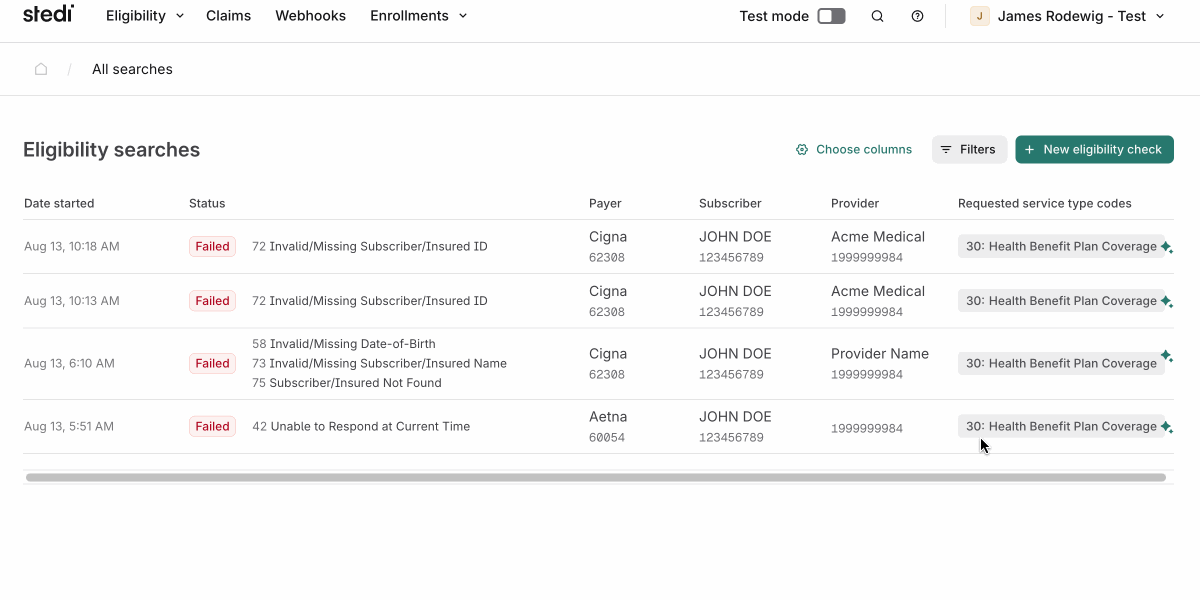Click the New eligibility check button
1200x600 pixels.
click(1094, 149)
